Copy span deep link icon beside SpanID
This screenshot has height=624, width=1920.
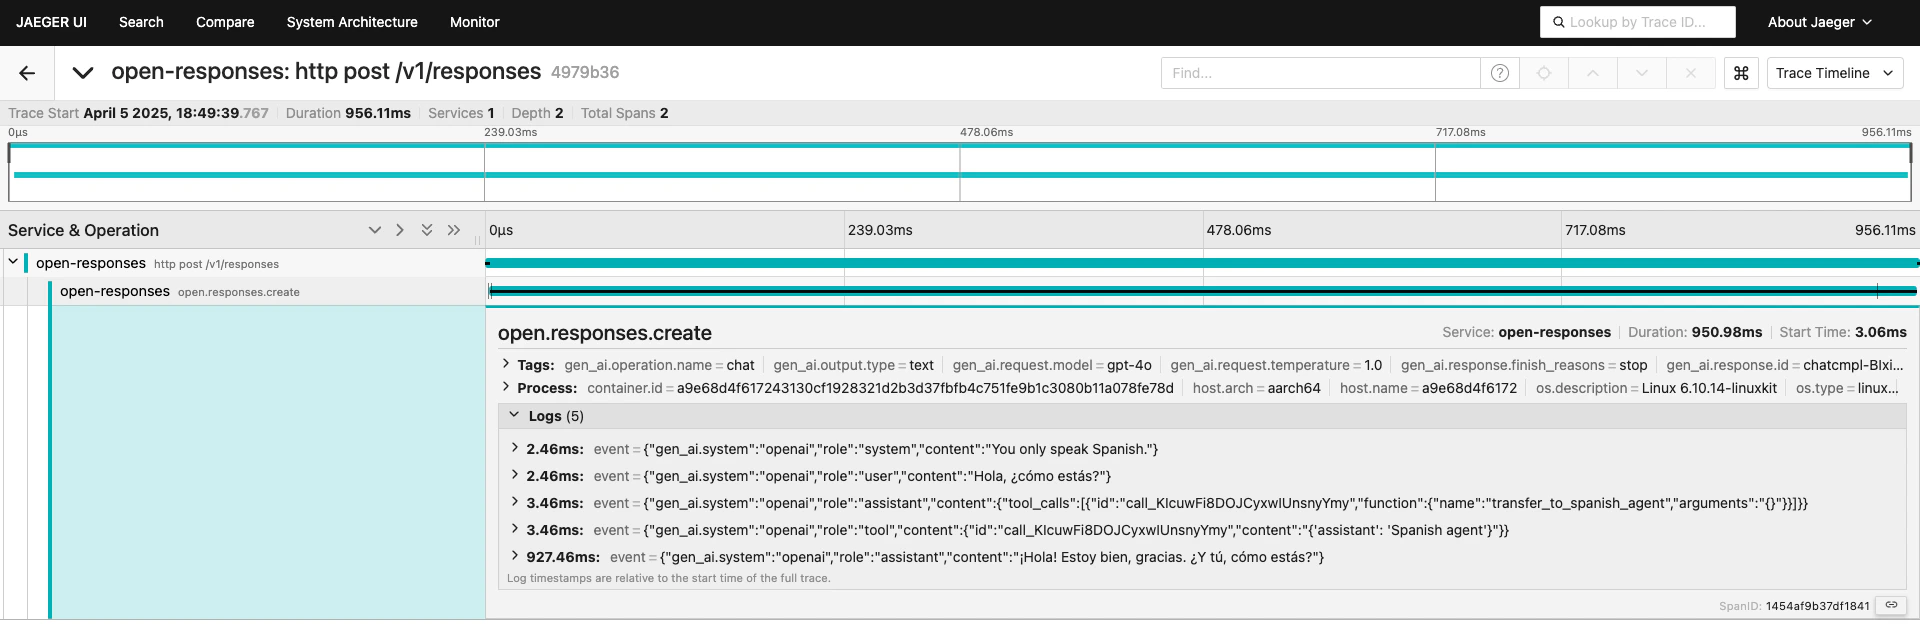click(1891, 605)
